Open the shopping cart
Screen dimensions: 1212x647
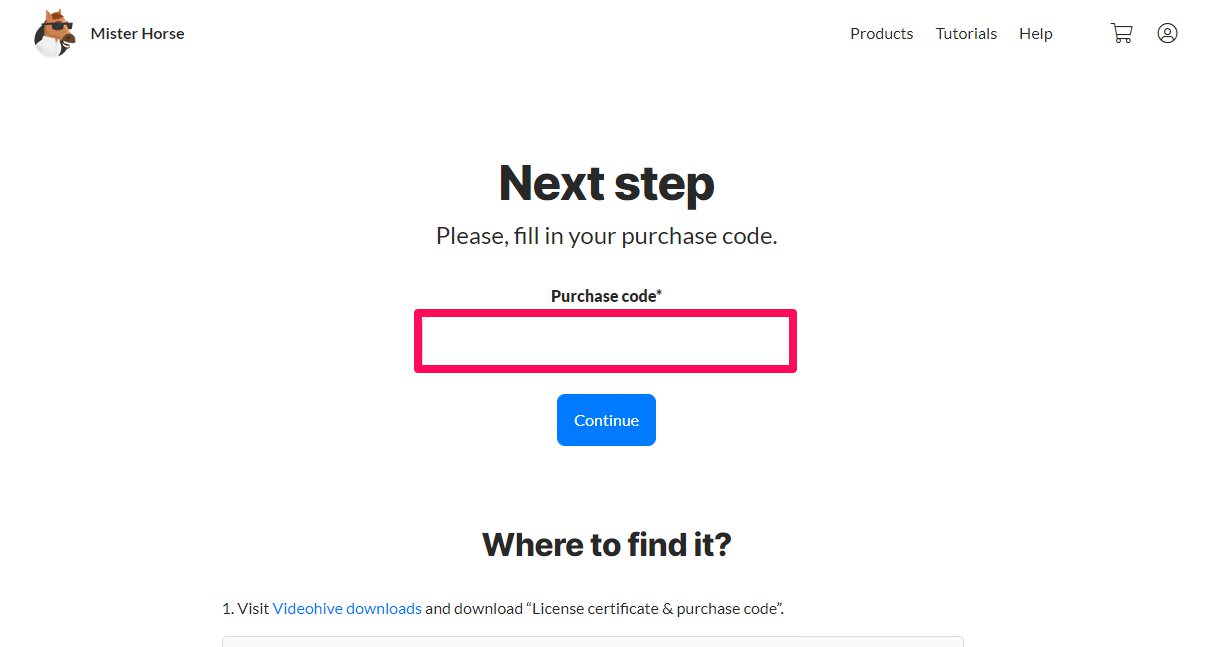pyautogui.click(x=1121, y=33)
